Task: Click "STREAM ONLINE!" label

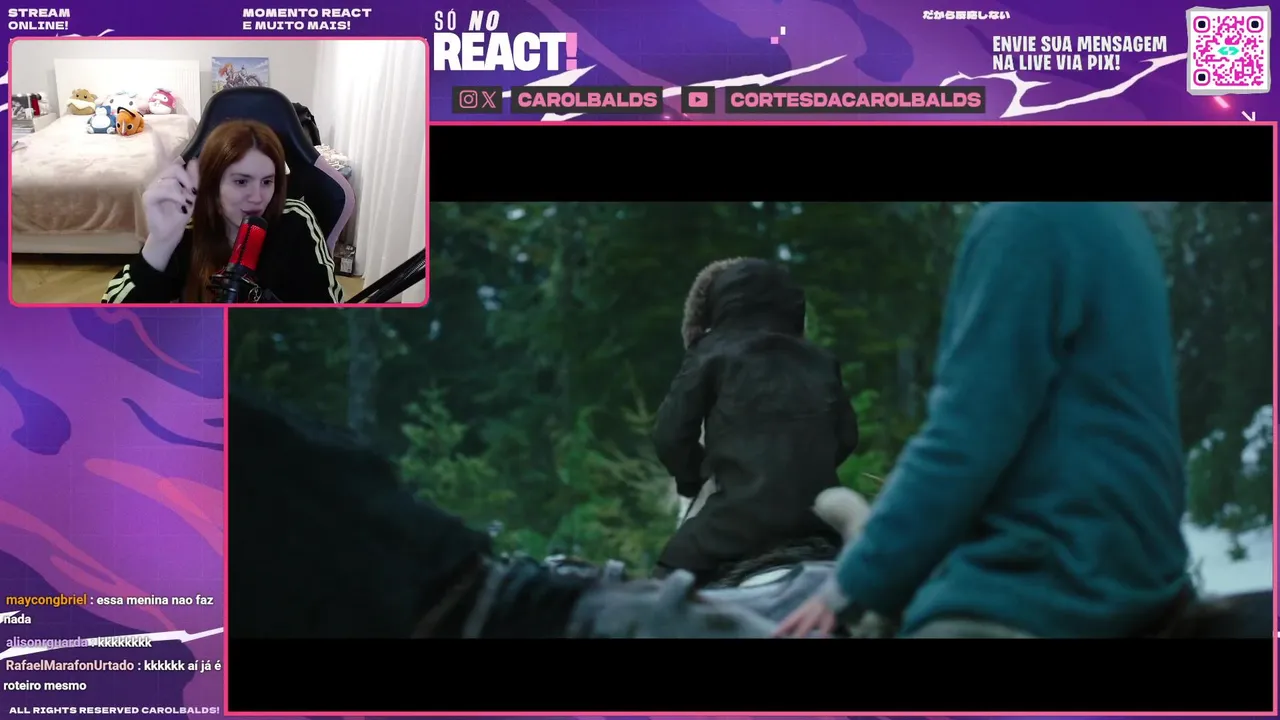Action: (x=39, y=19)
